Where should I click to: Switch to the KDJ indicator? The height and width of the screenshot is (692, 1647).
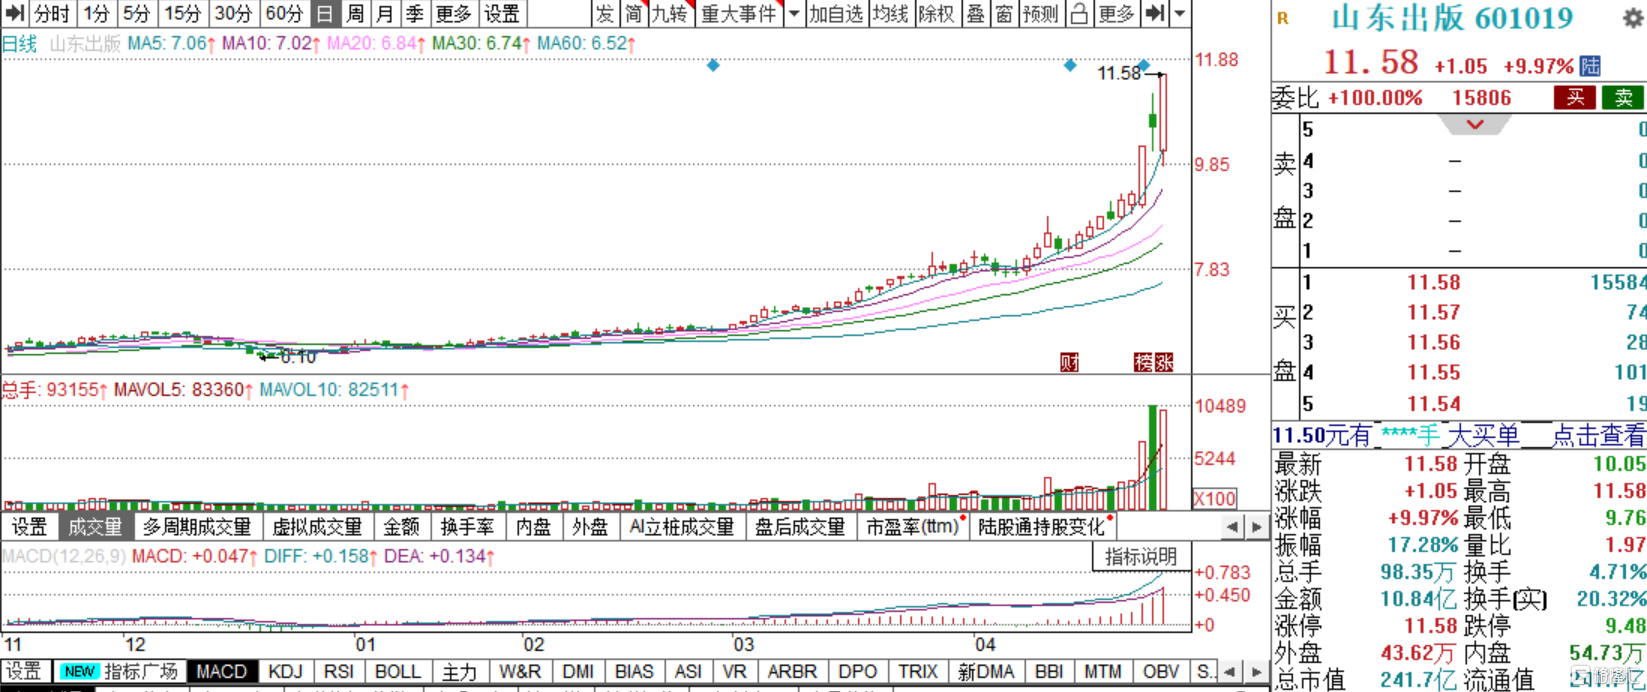[286, 672]
